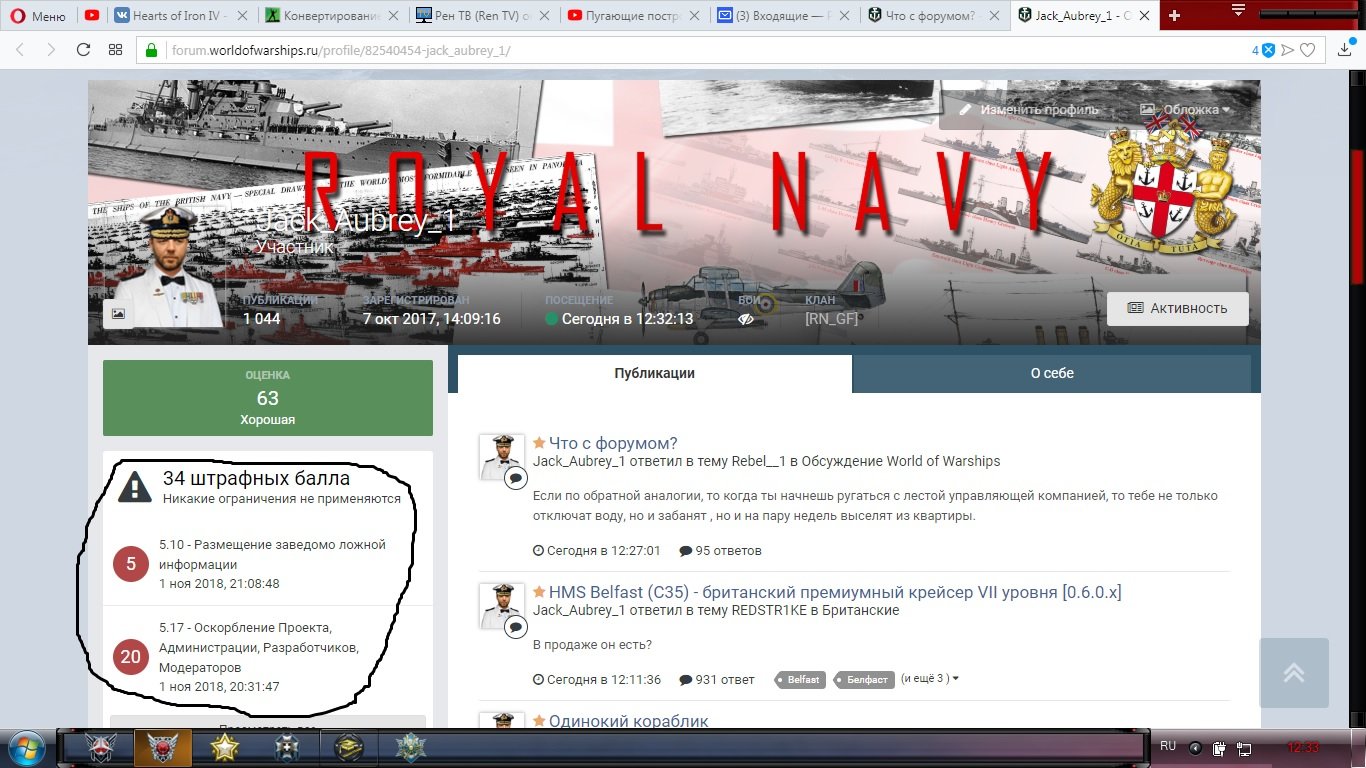1366x768 pixels.
Task: Open 5.10 - Размещение заведомо ложной информации entry
Action: coord(272,554)
